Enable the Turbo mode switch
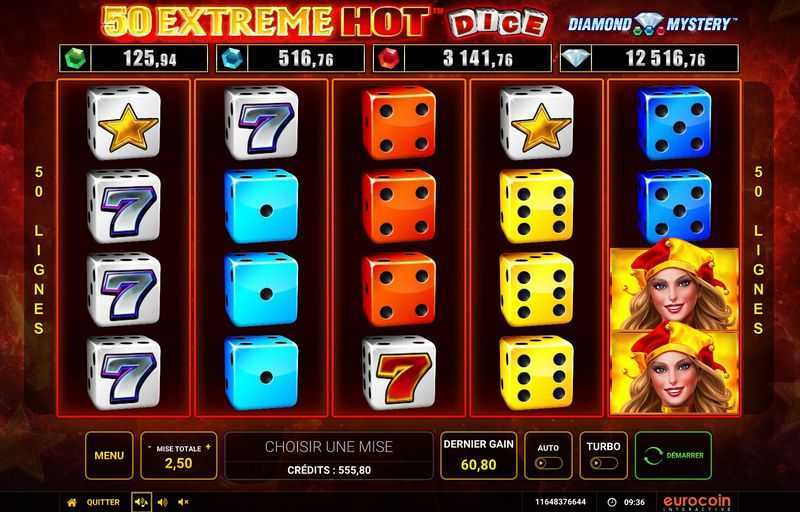Viewport: 800px width, 512px height. [x=603, y=464]
